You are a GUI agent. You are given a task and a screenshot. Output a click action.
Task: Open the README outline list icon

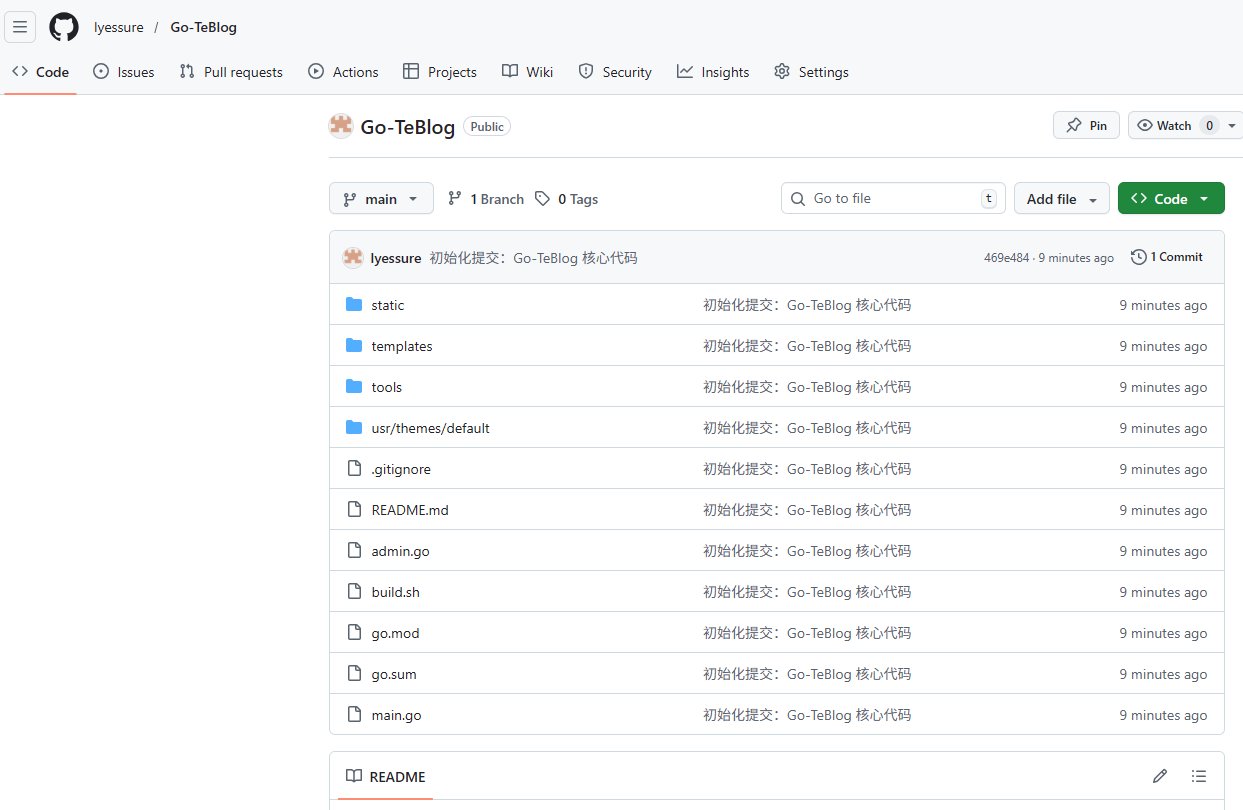[x=1199, y=776]
